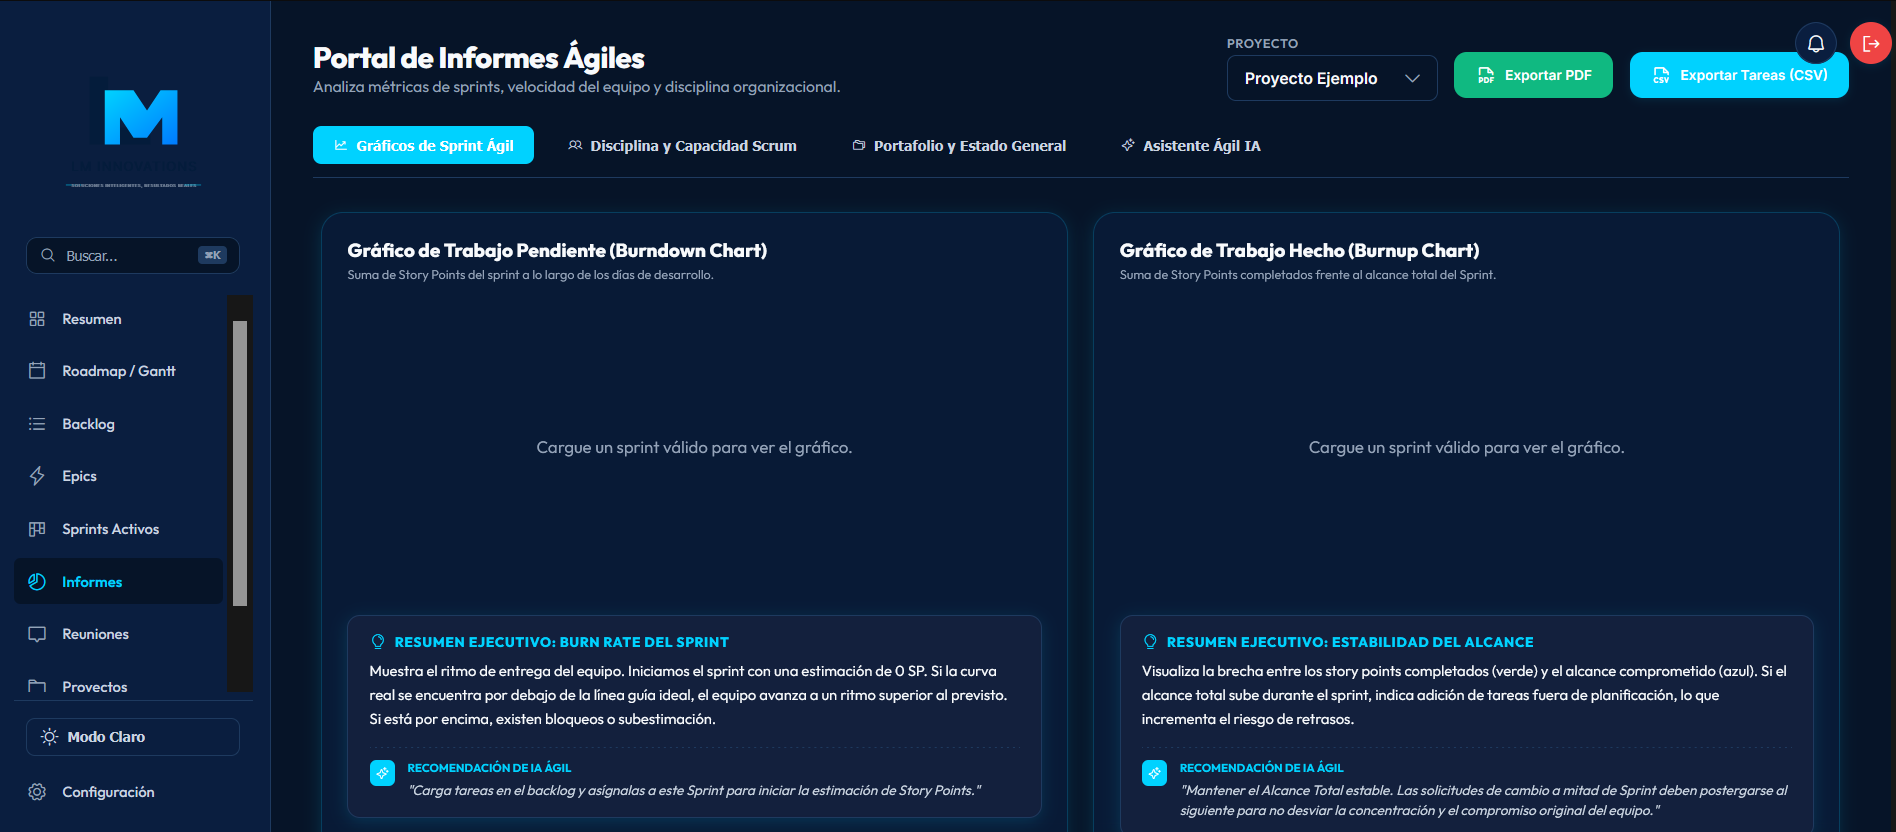
Task: Click heading 'Gráfico de Trabajo Hecho (Burnup Chart)'
Action: pos(1299,250)
